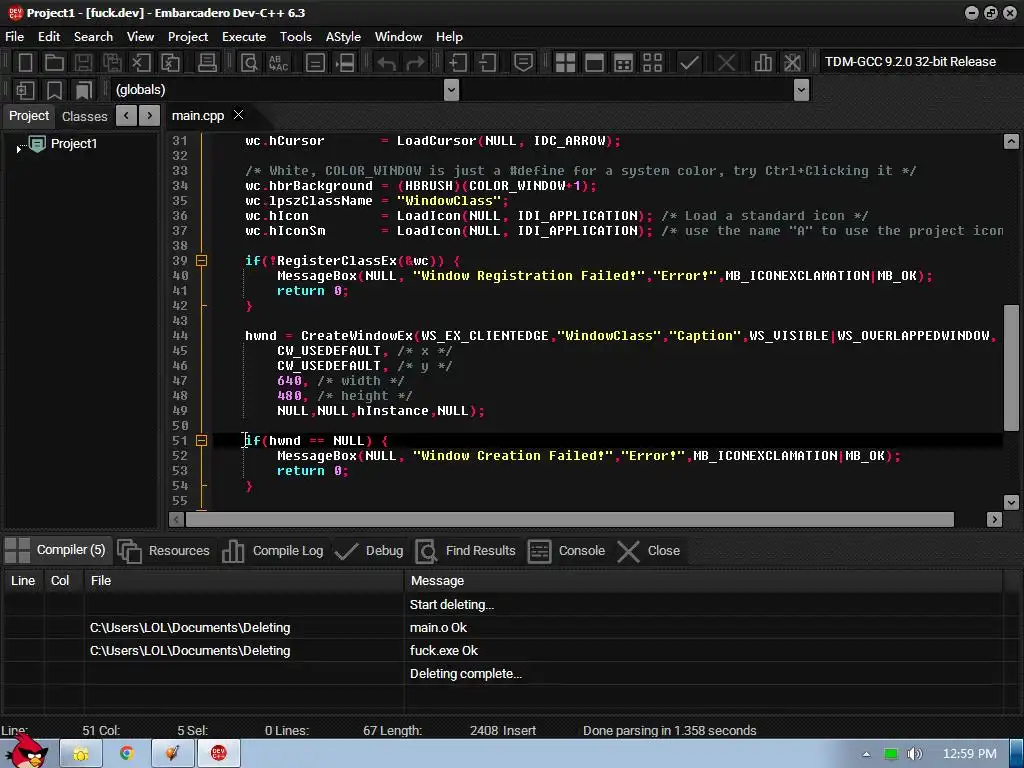Collapse the code fold at line 39

tap(201, 260)
